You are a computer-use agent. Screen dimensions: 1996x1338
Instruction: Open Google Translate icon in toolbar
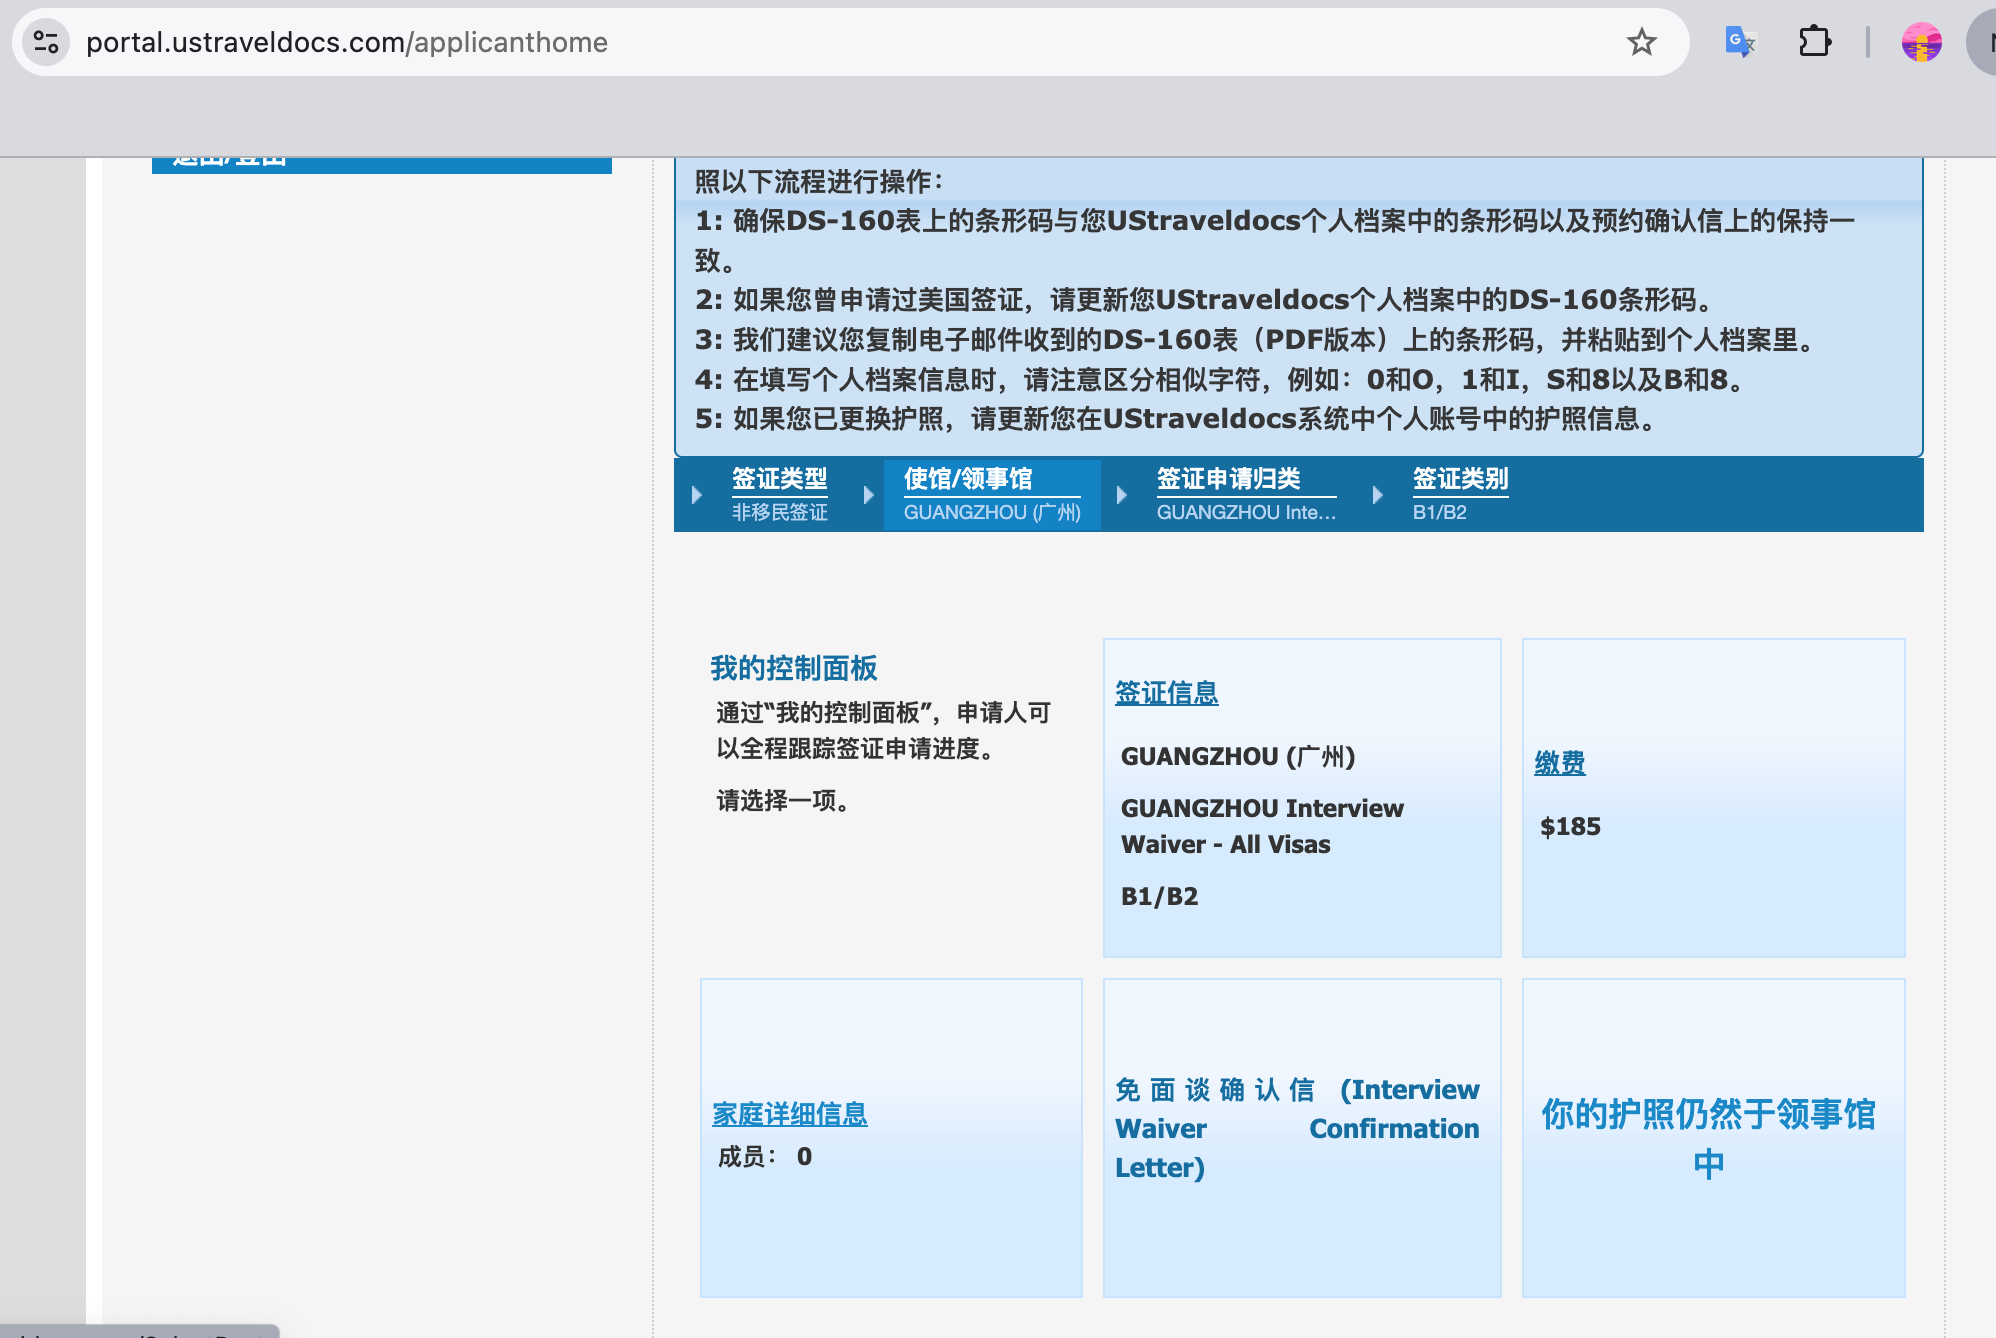coord(1740,42)
